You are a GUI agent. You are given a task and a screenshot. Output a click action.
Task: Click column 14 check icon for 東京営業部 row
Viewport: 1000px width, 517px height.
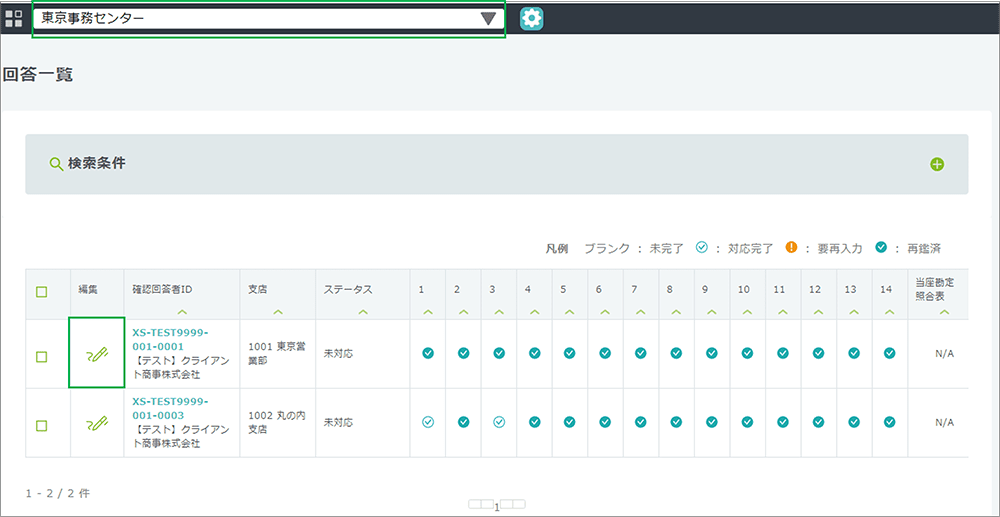tap(889, 353)
